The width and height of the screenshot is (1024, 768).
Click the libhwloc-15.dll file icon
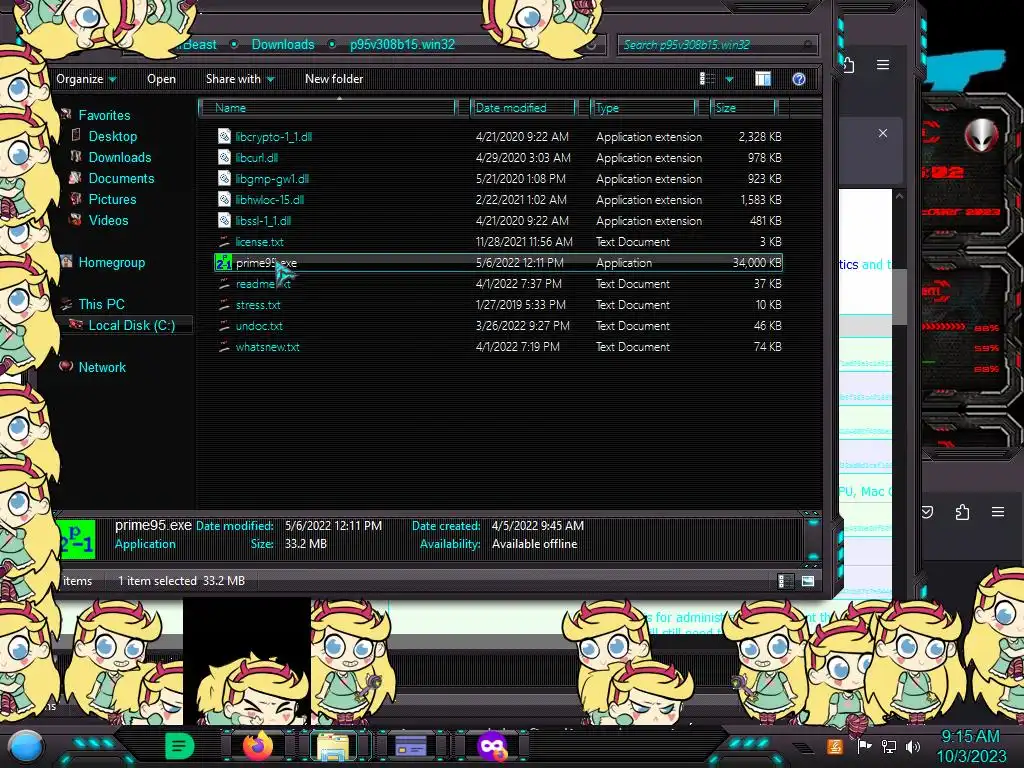point(224,199)
